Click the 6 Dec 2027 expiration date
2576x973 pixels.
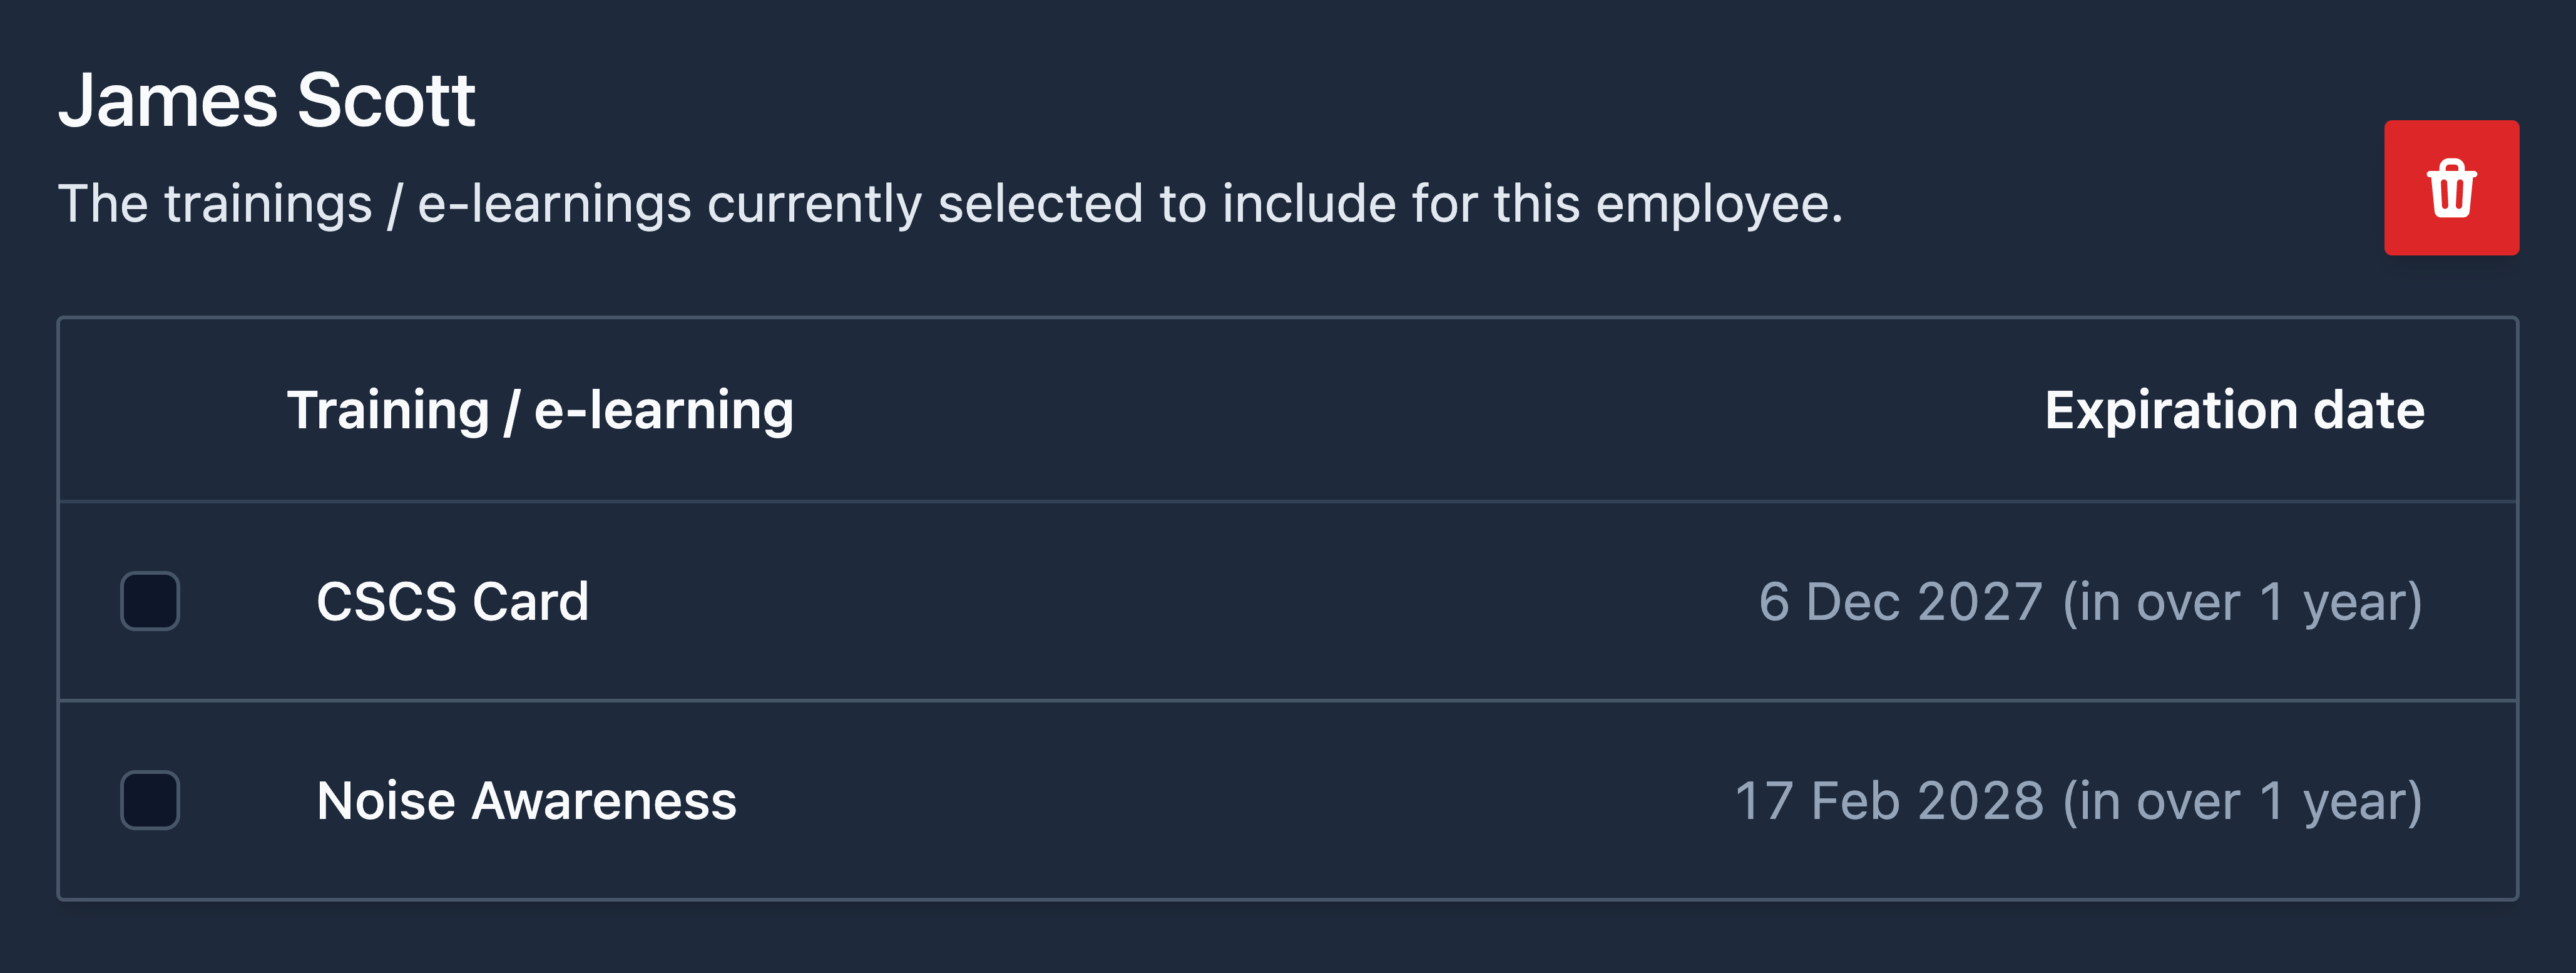[x=1900, y=601]
